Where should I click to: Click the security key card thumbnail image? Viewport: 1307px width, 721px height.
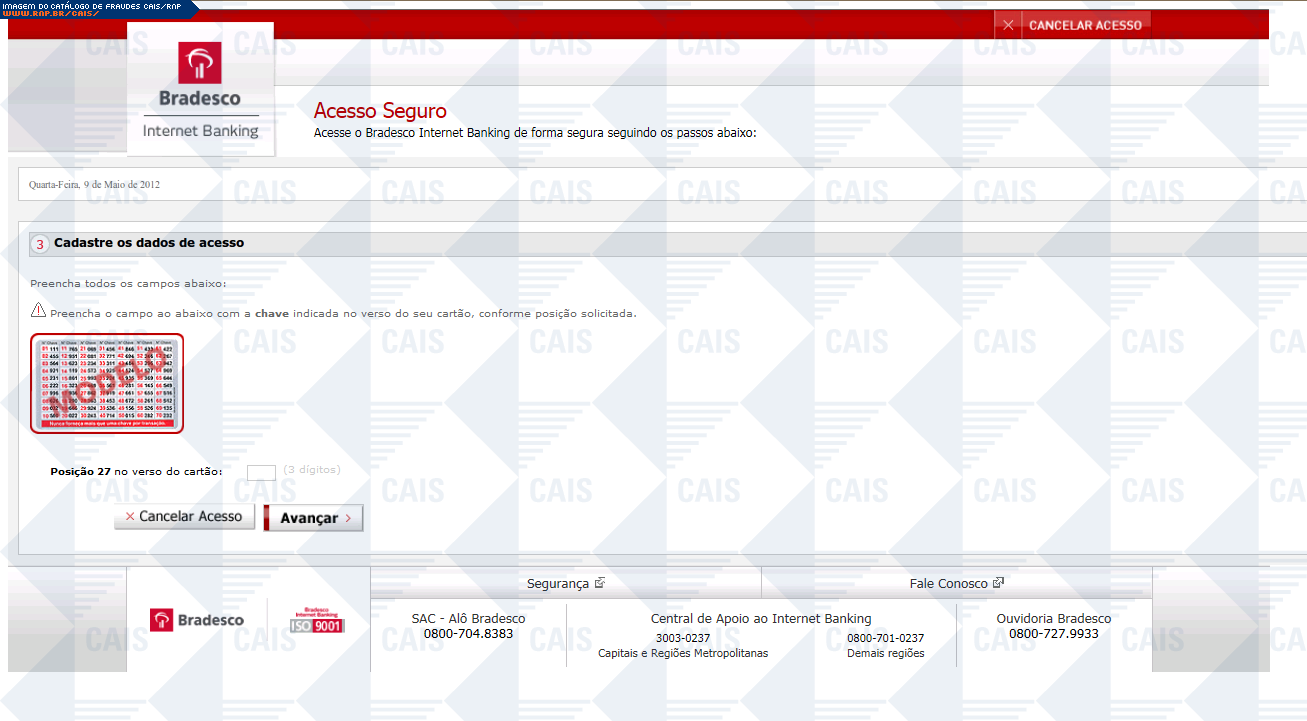coord(107,383)
